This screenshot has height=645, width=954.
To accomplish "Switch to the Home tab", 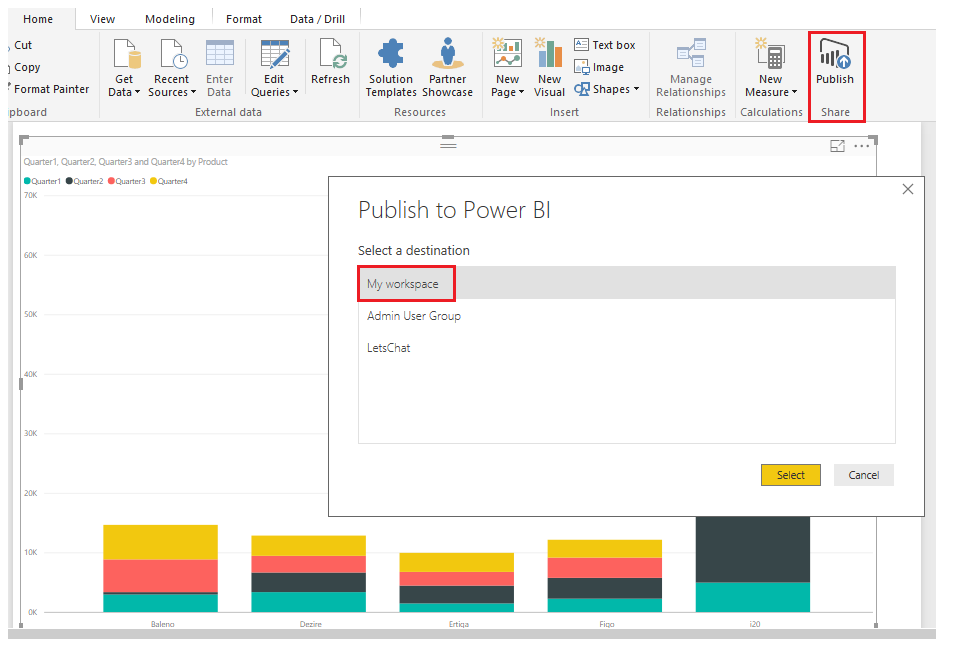I will [38, 19].
